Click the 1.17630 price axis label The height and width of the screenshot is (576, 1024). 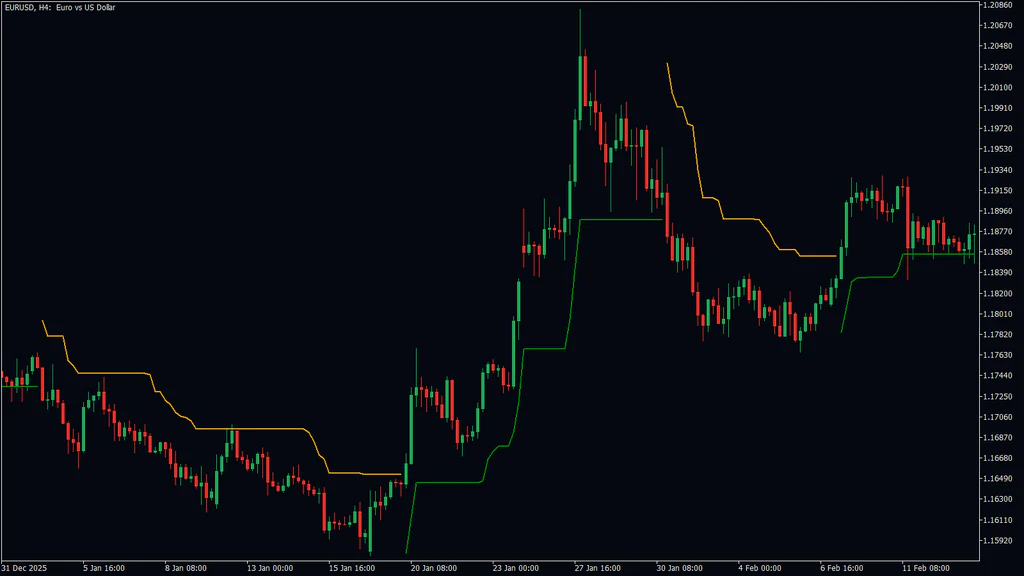(x=998, y=355)
